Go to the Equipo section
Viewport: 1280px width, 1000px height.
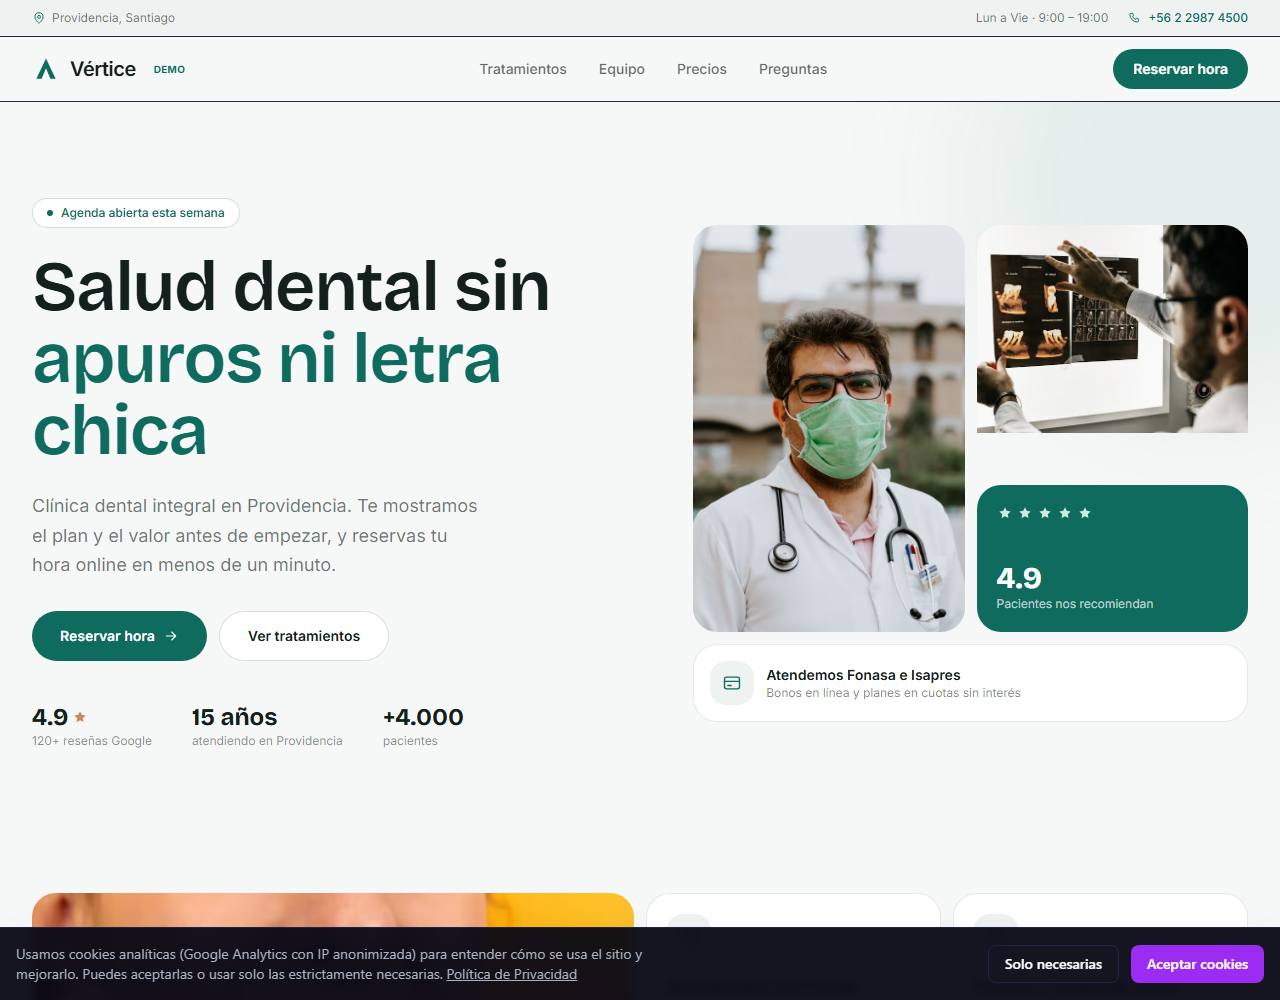point(622,69)
